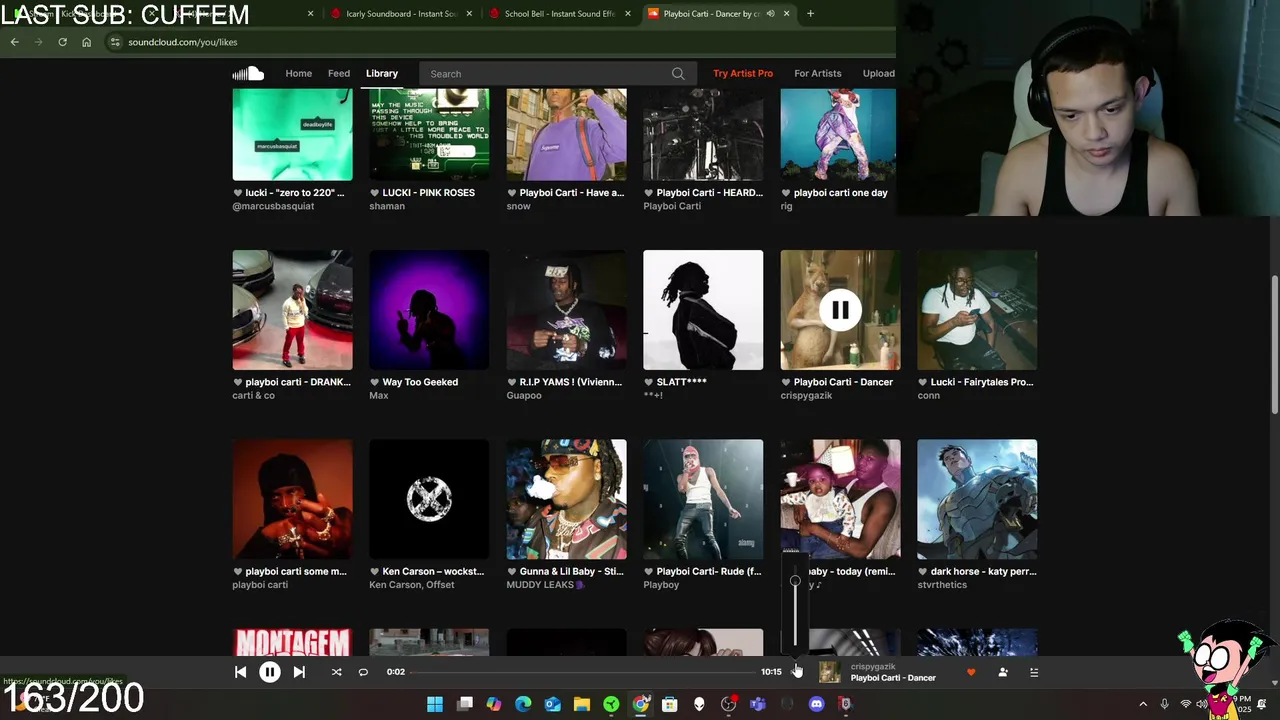This screenshot has height=720, width=1280.
Task: Follow the artist from the player bar
Action: coord(1003,672)
